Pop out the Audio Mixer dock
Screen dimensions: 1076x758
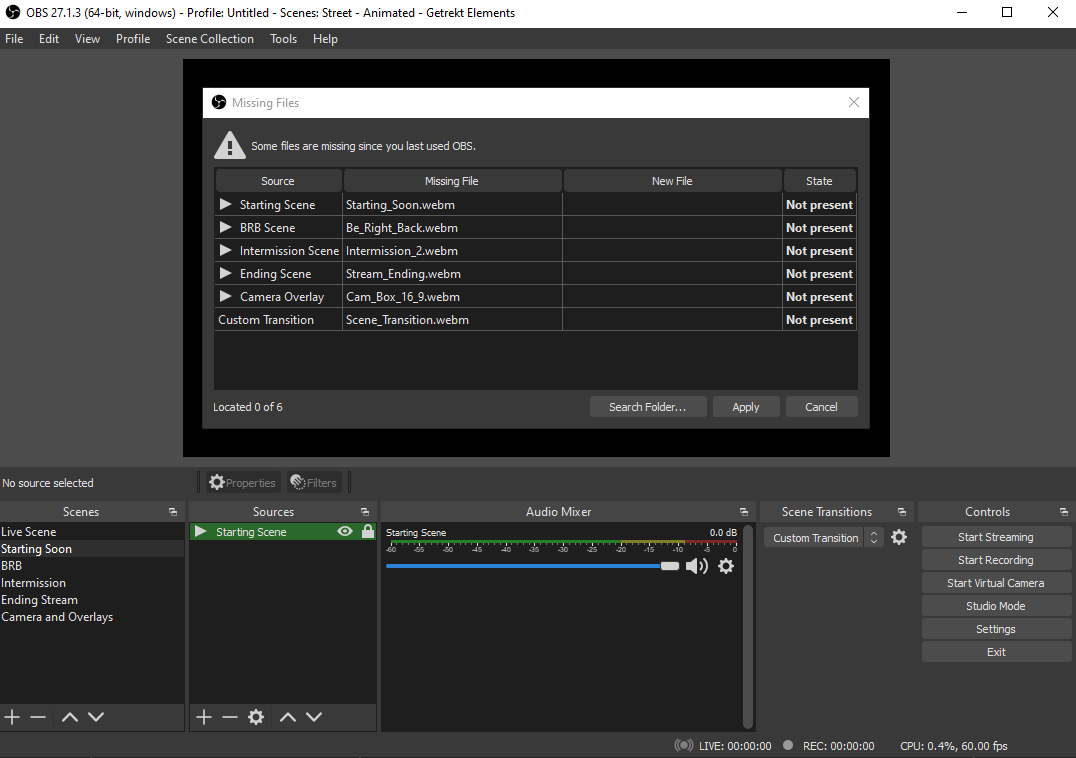pyautogui.click(x=743, y=512)
